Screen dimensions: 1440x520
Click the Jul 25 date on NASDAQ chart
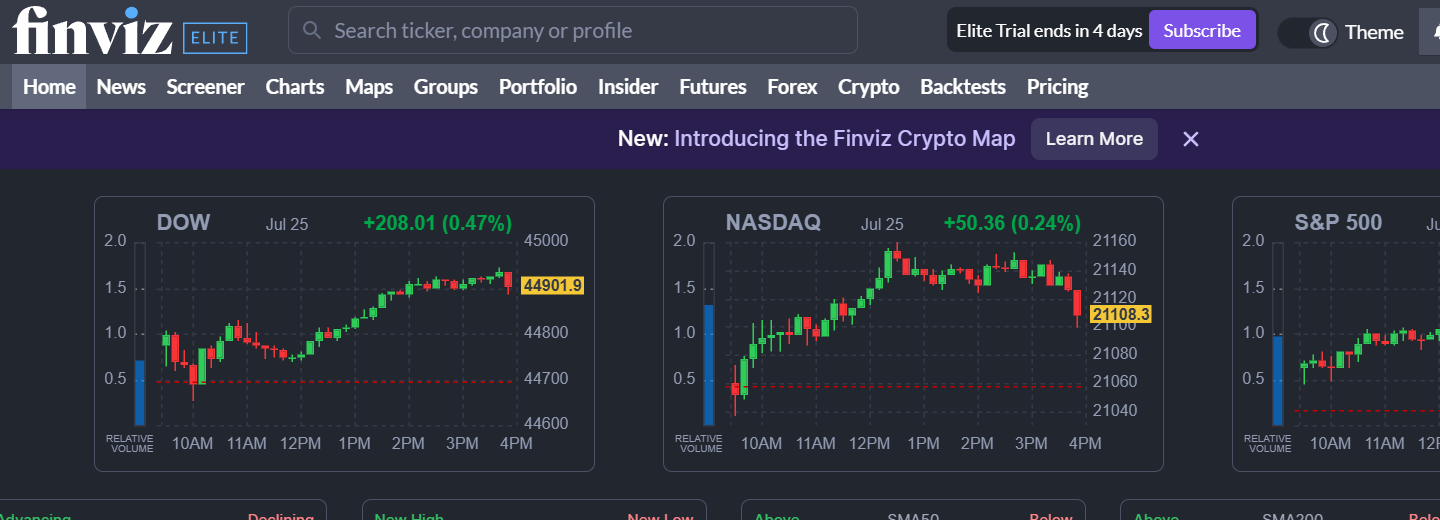[882, 224]
